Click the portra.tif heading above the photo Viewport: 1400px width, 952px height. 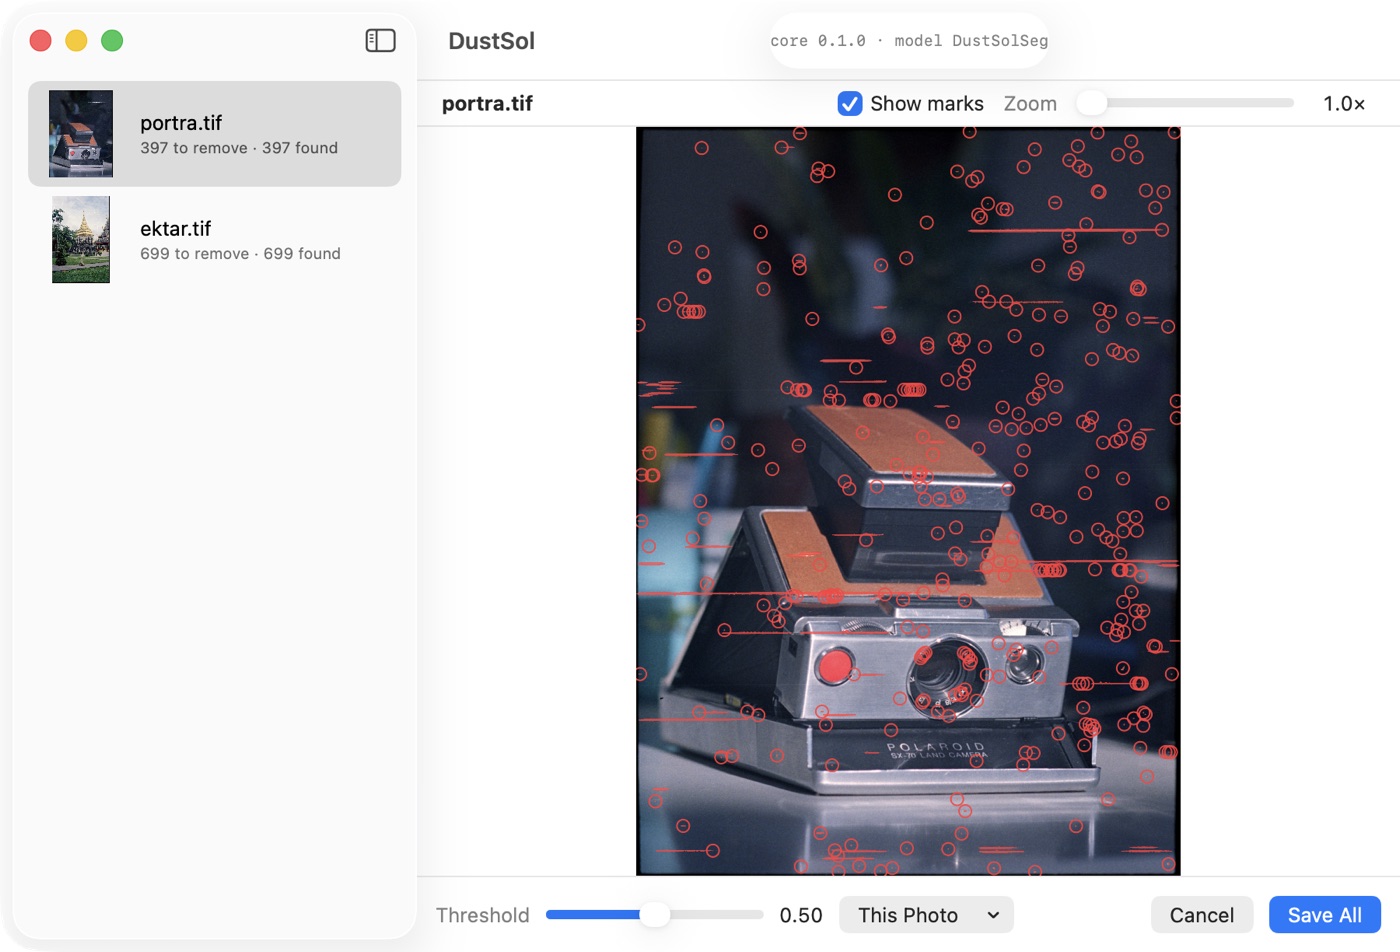click(488, 103)
